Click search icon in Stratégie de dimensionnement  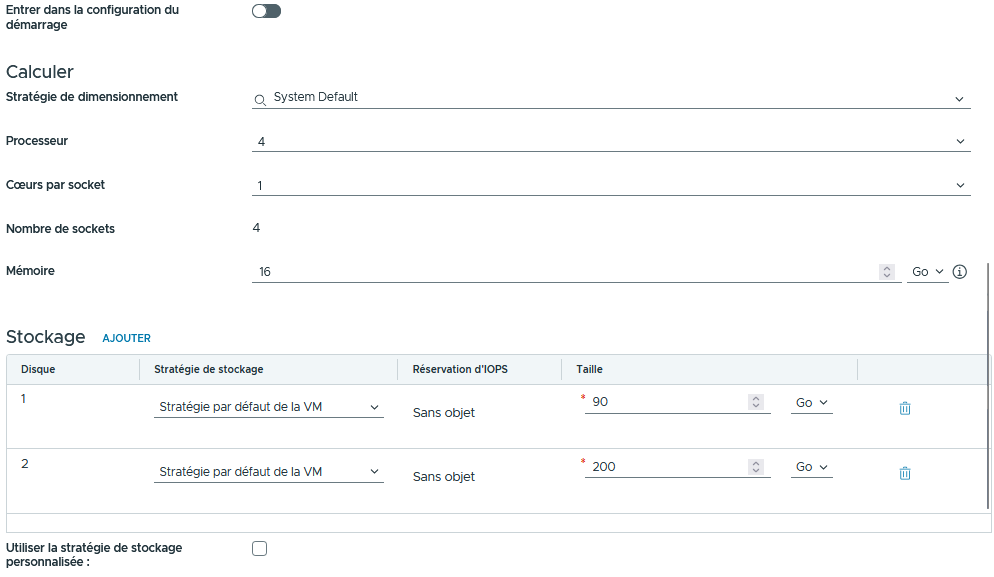(260, 99)
